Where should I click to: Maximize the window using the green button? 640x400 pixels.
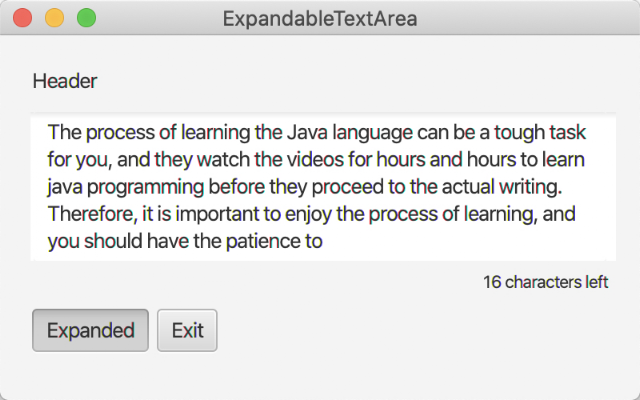(87, 18)
